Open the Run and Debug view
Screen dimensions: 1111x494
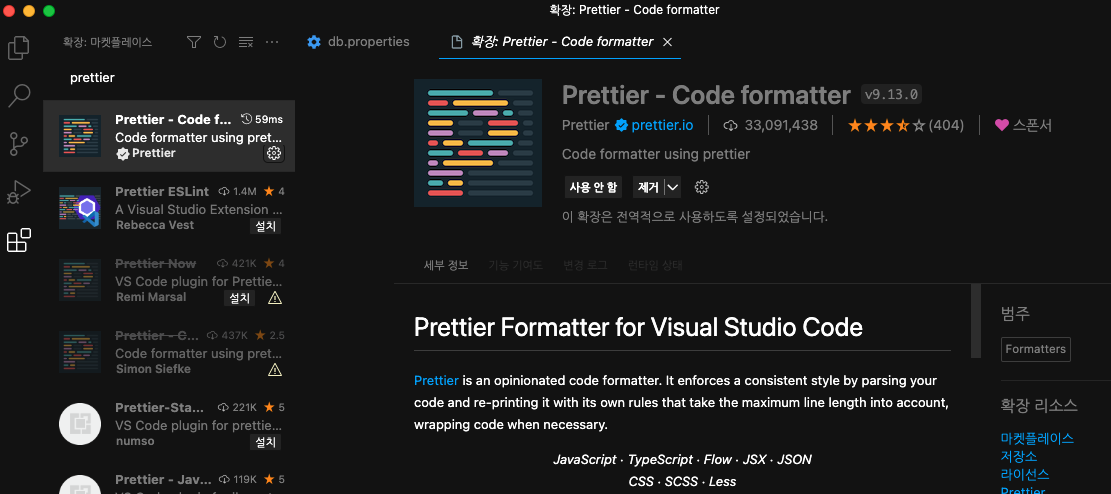(x=18, y=192)
